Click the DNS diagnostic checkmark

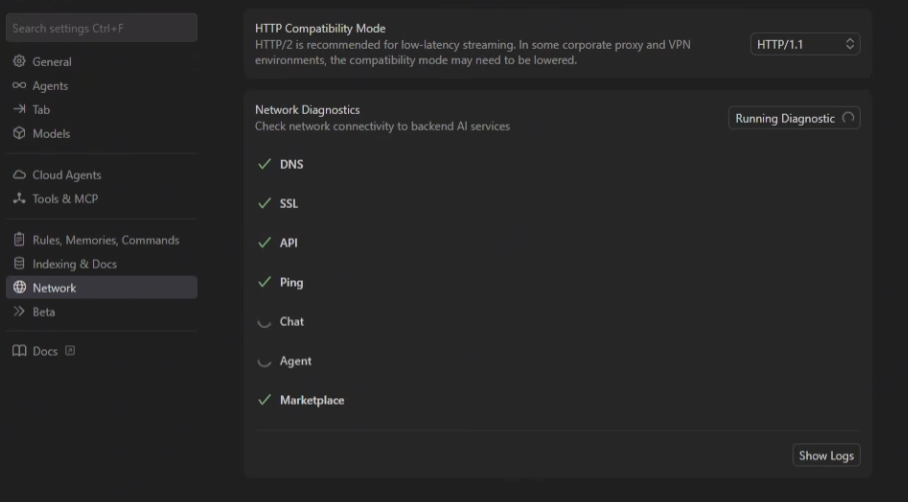point(265,164)
